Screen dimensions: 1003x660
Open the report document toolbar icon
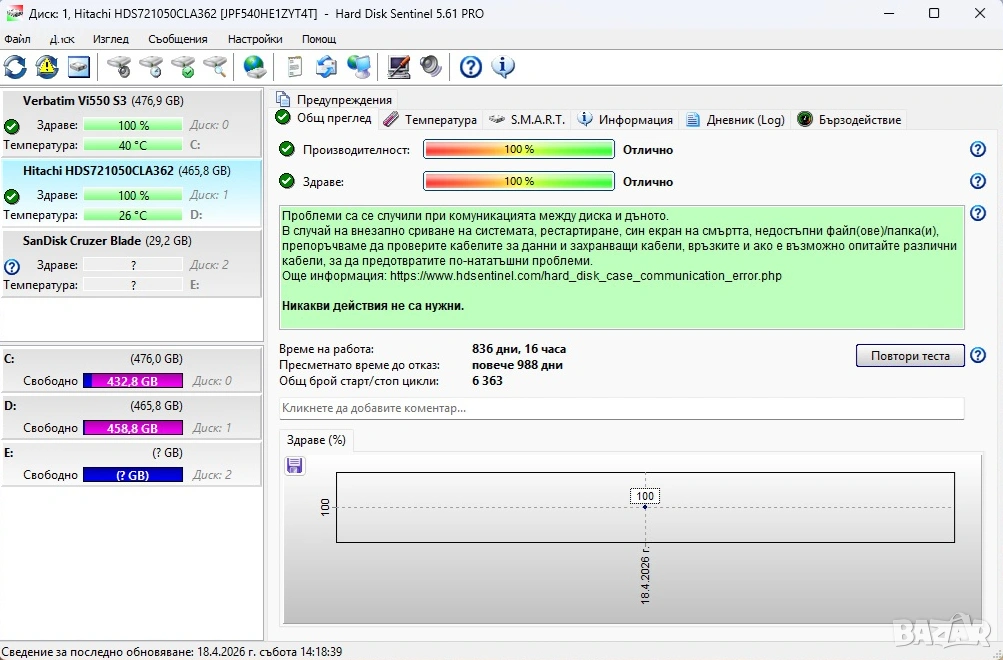(x=294, y=67)
